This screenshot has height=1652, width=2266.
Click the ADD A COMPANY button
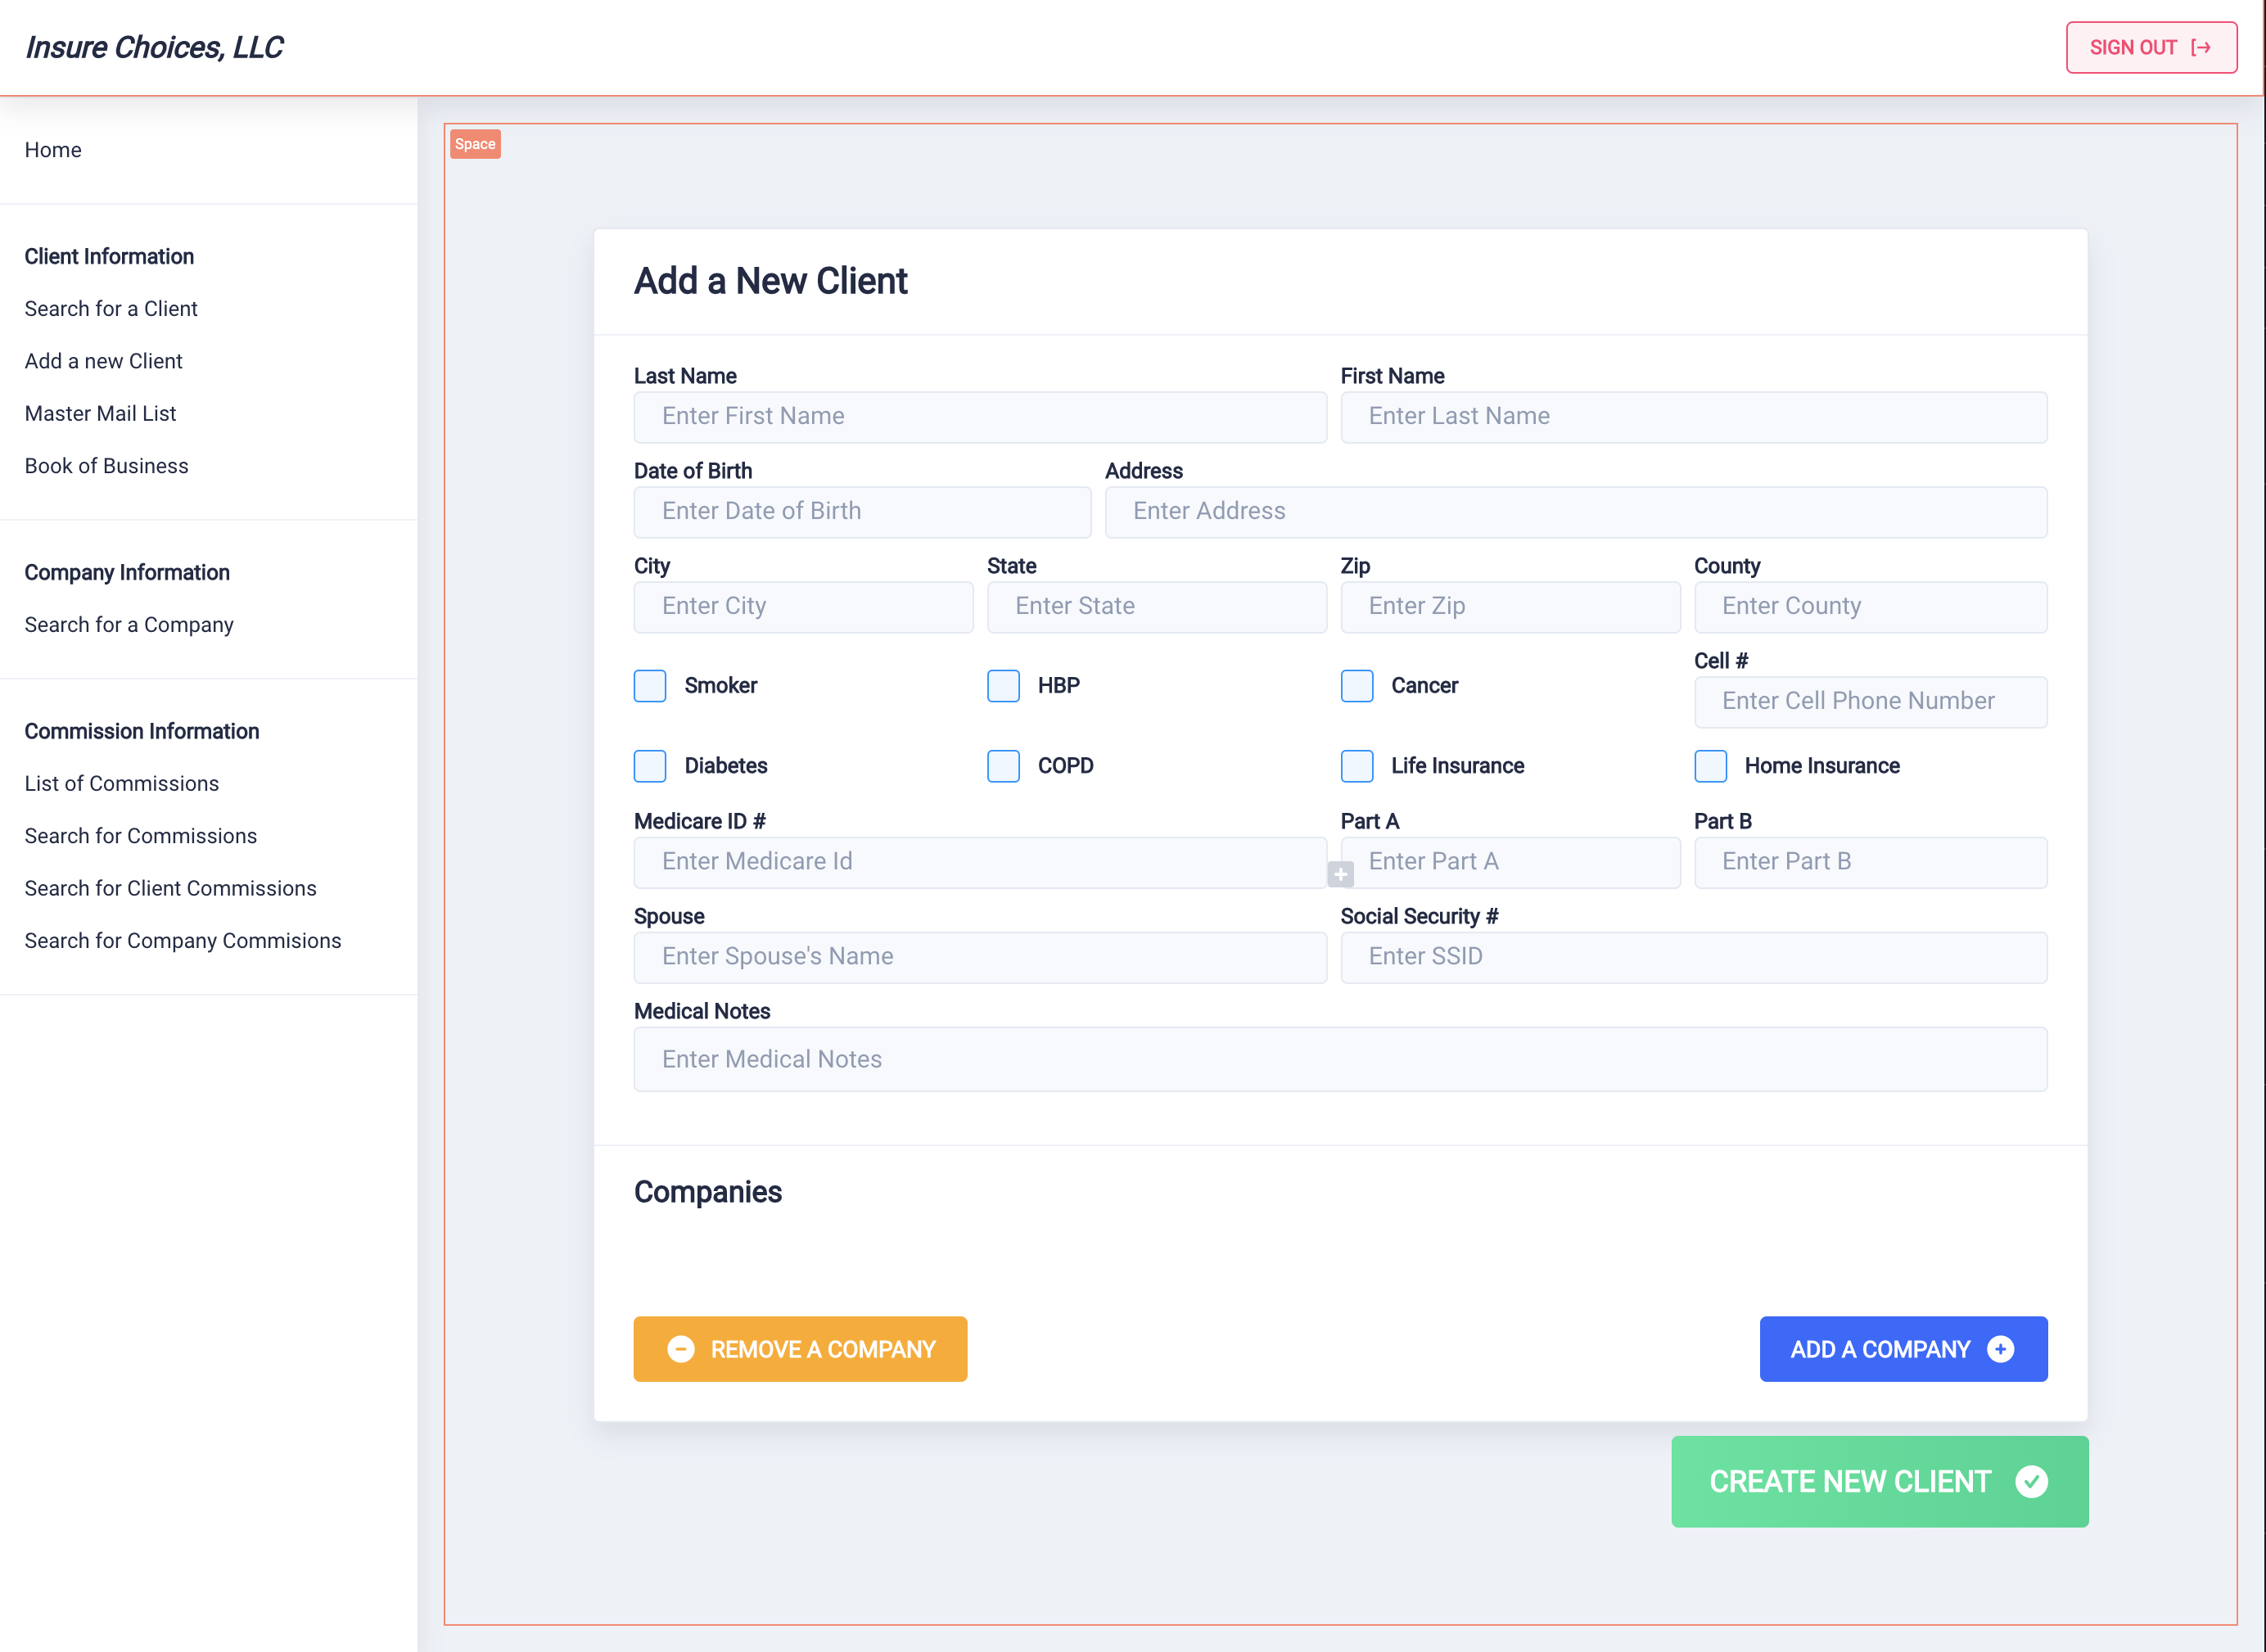pyautogui.click(x=1903, y=1349)
